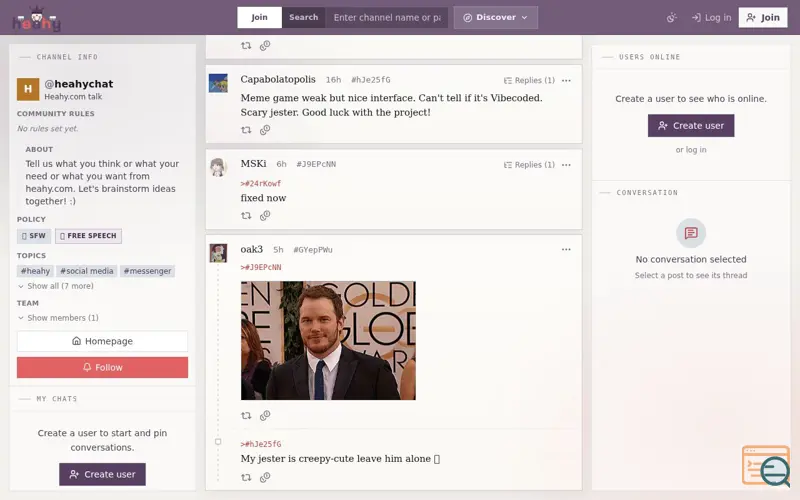Image resolution: width=800 pixels, height=500 pixels.
Task: Click the conversation bubble icon
Action: tap(691, 233)
